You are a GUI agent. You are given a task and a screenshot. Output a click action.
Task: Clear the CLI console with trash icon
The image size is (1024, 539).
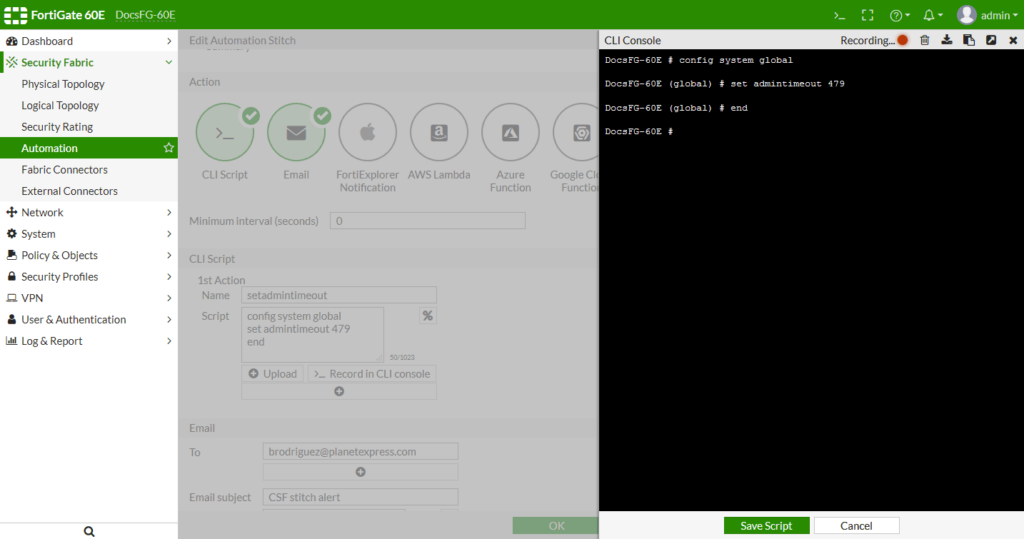click(x=924, y=40)
